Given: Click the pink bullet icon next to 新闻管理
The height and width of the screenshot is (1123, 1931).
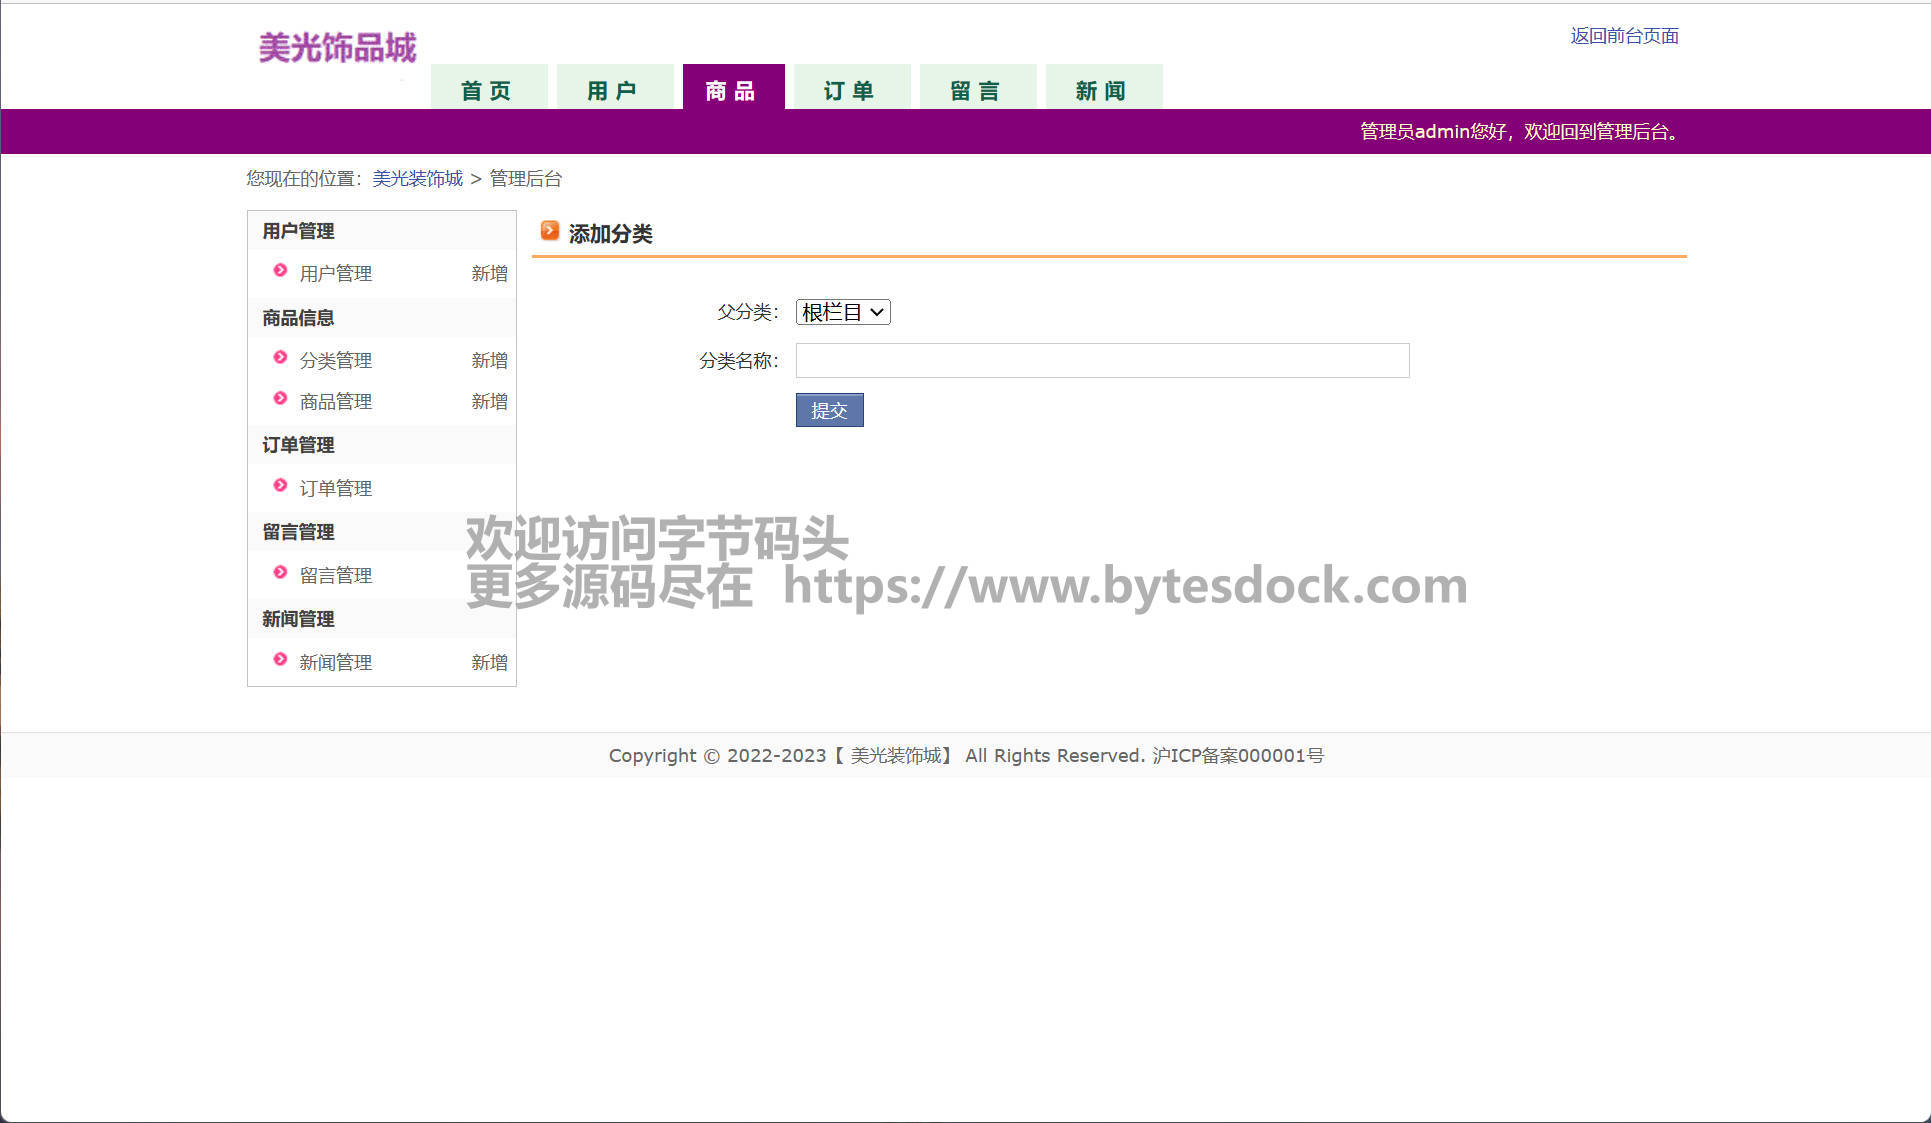Looking at the screenshot, I should (x=281, y=660).
